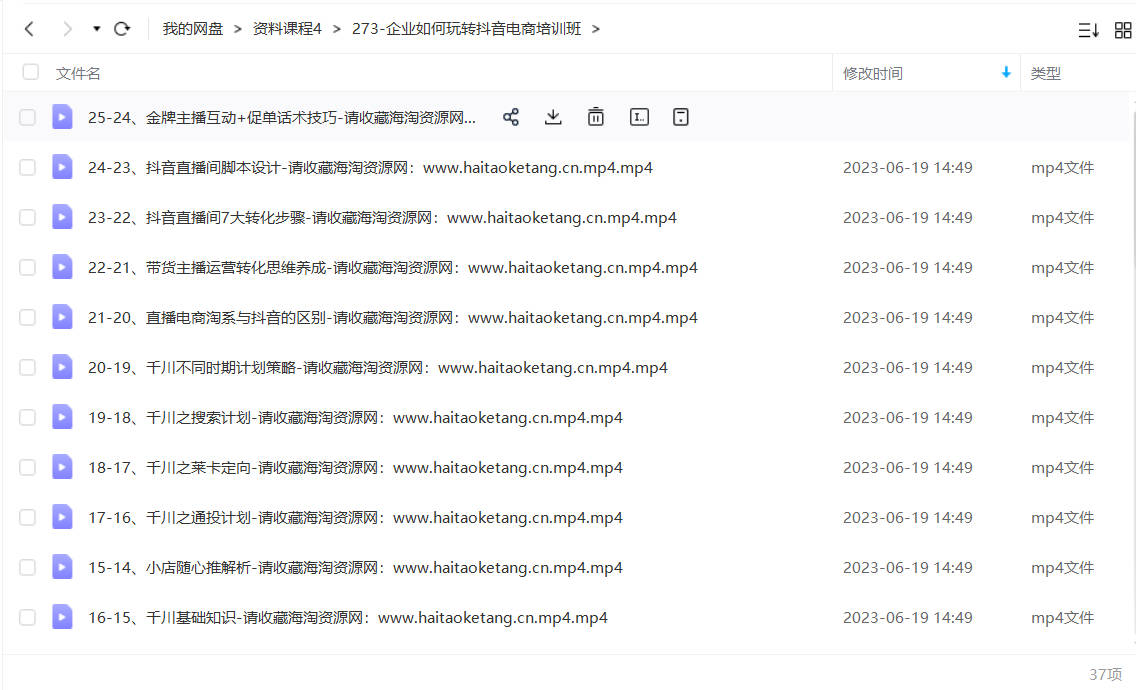The width and height of the screenshot is (1136, 690).
Task: Click video icon of 19-18 千川之搜索计划
Action: pyautogui.click(x=62, y=417)
